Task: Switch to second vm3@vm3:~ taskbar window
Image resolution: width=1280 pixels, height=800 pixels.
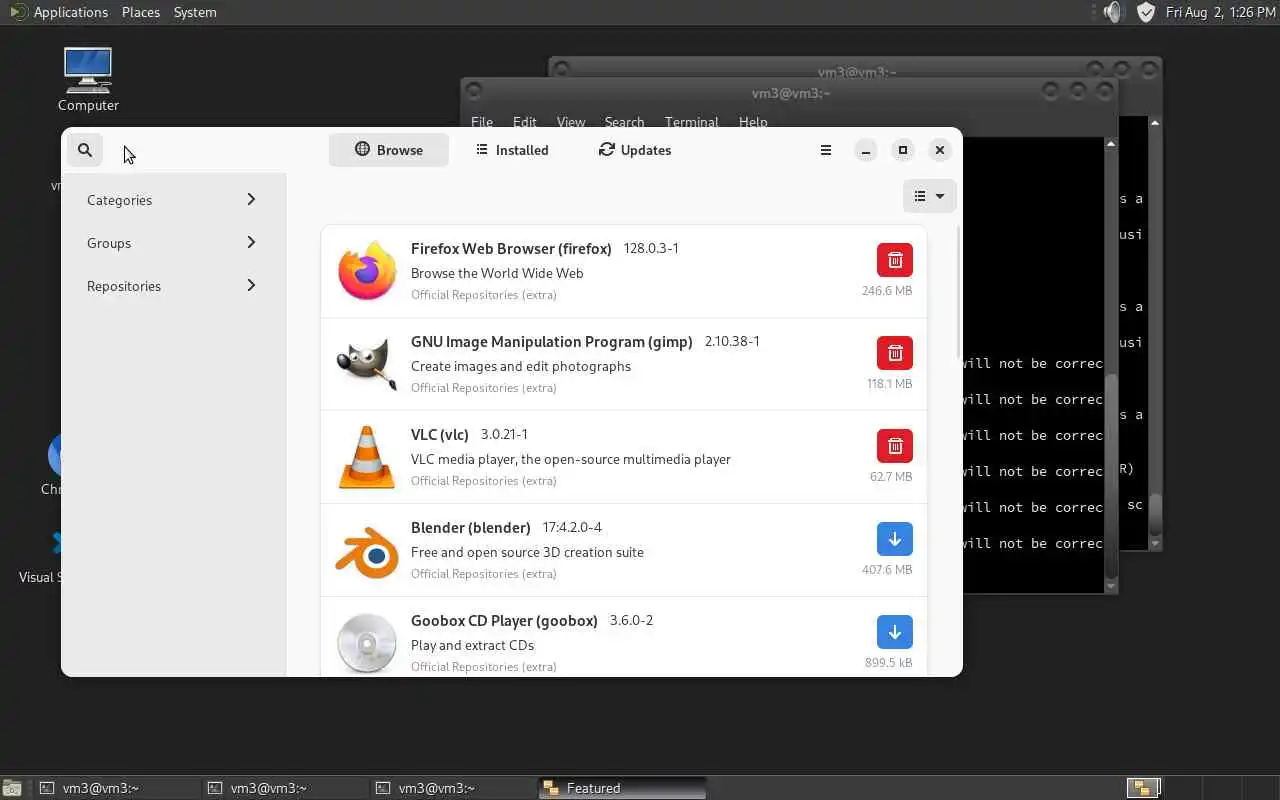Action: [286, 788]
